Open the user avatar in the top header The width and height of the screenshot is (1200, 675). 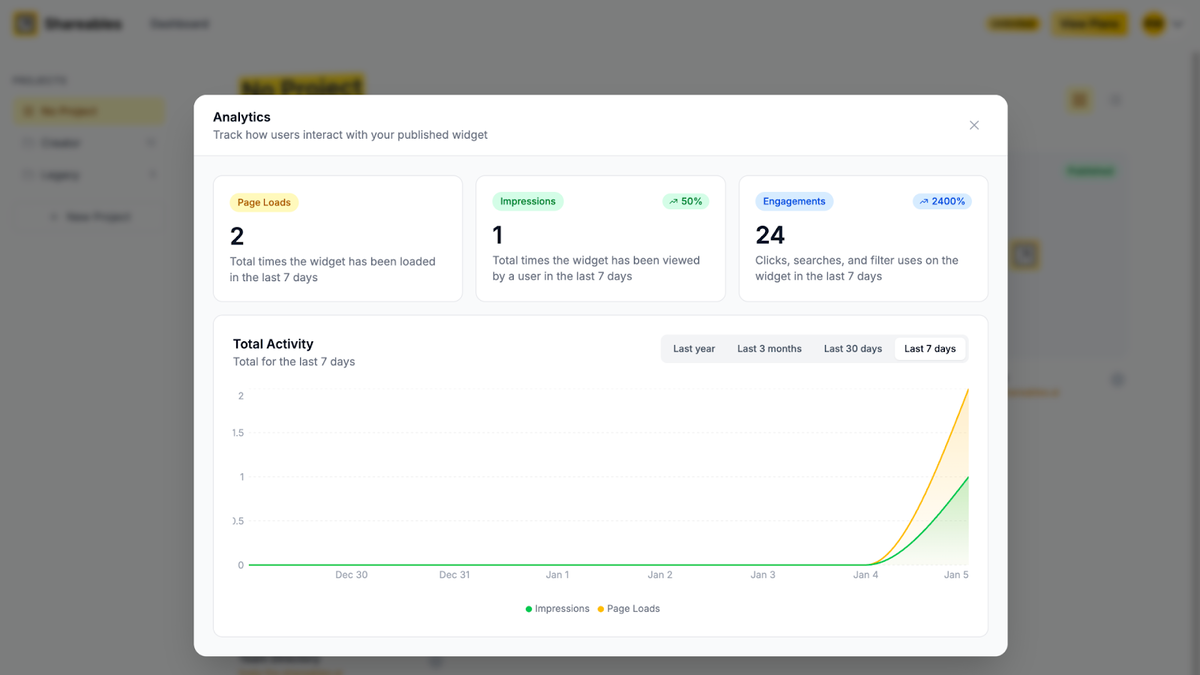(x=1153, y=23)
